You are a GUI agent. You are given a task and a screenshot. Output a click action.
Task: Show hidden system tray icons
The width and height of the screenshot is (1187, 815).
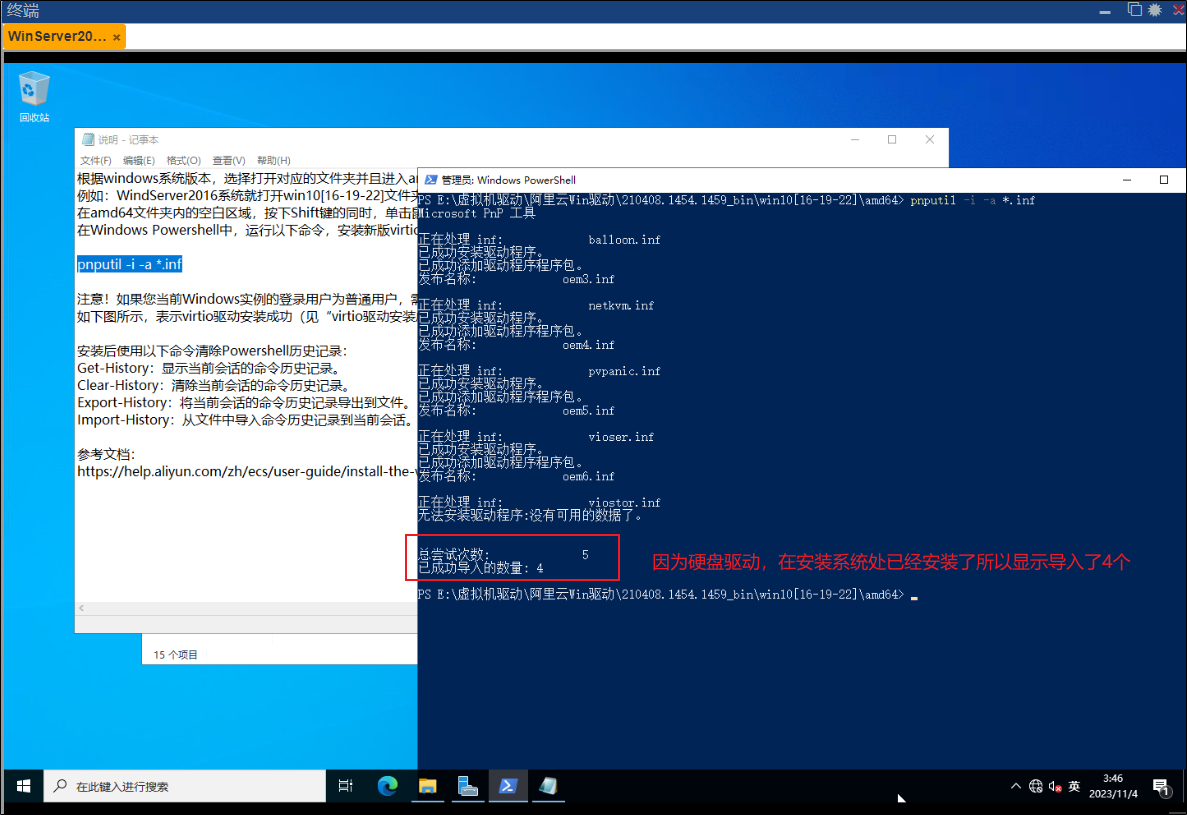click(1016, 786)
